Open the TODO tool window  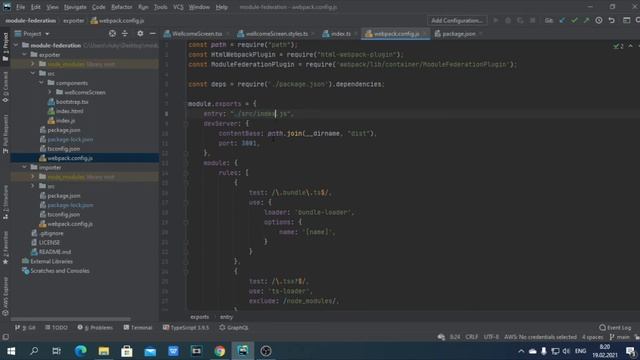56,327
